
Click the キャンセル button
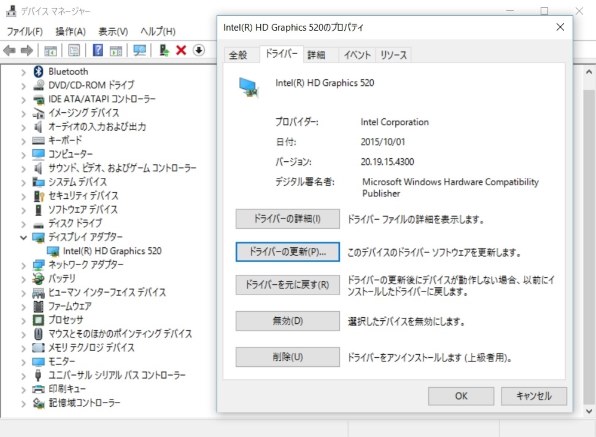[x=534, y=396]
